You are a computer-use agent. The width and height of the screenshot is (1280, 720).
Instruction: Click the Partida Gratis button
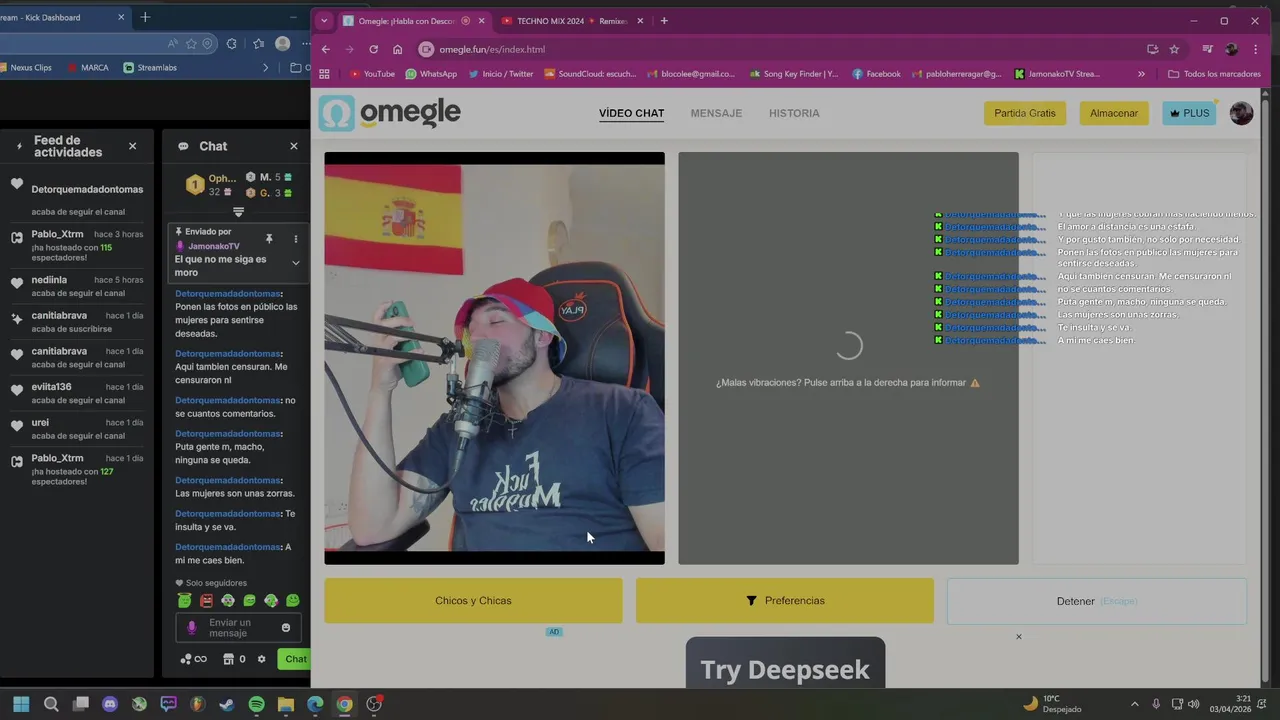1025,113
